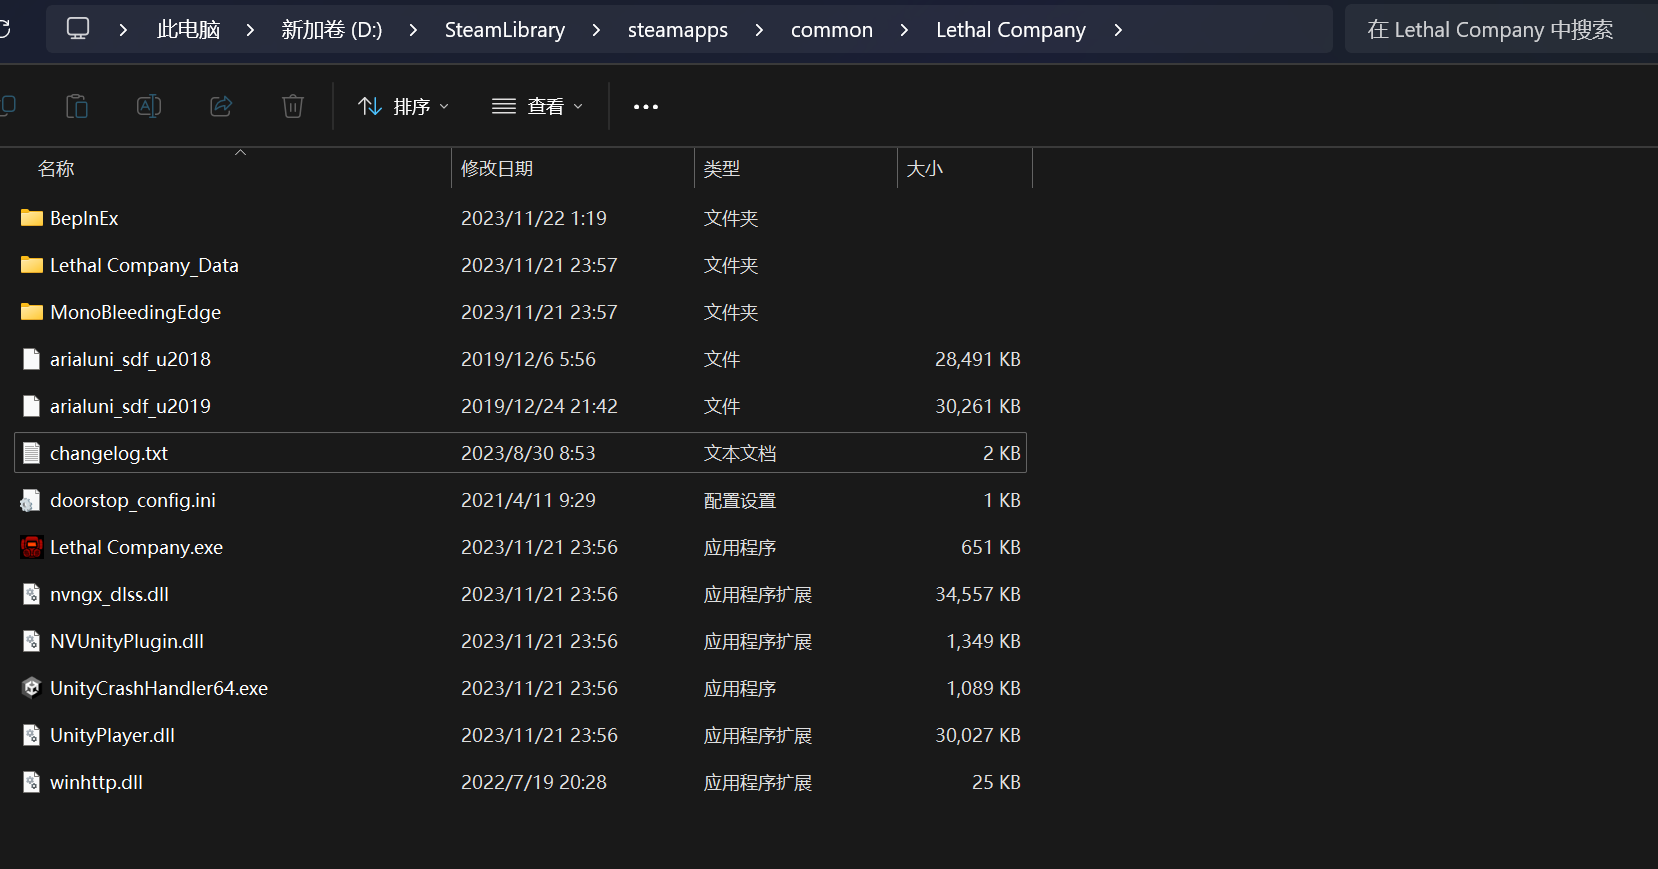Screen dimensions: 1658x869
Task: Select the UnityCrashHandler64.exe file name
Action: click(x=159, y=688)
